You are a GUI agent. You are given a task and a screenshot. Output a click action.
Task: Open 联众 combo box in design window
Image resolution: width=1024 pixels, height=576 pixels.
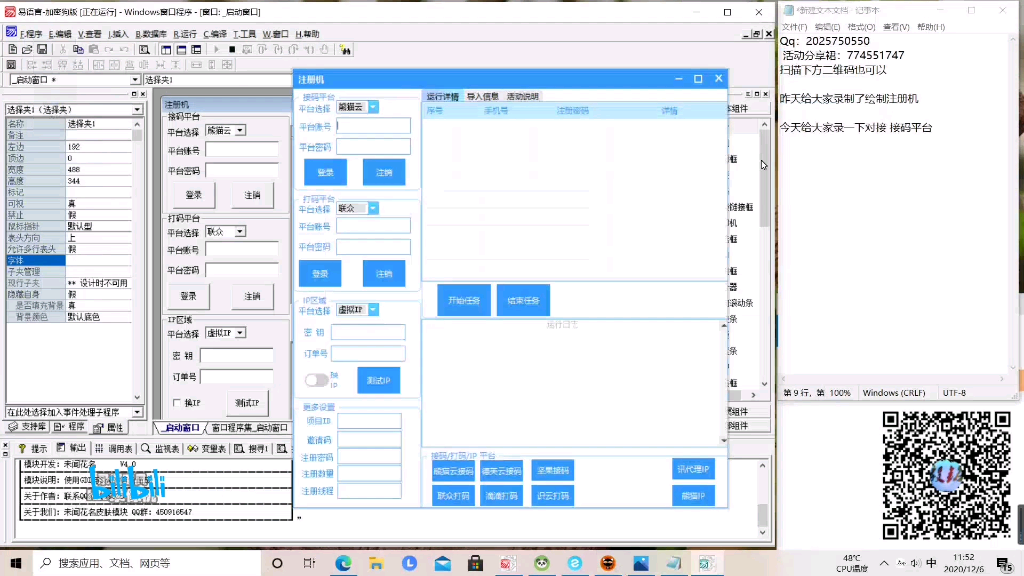point(240,232)
